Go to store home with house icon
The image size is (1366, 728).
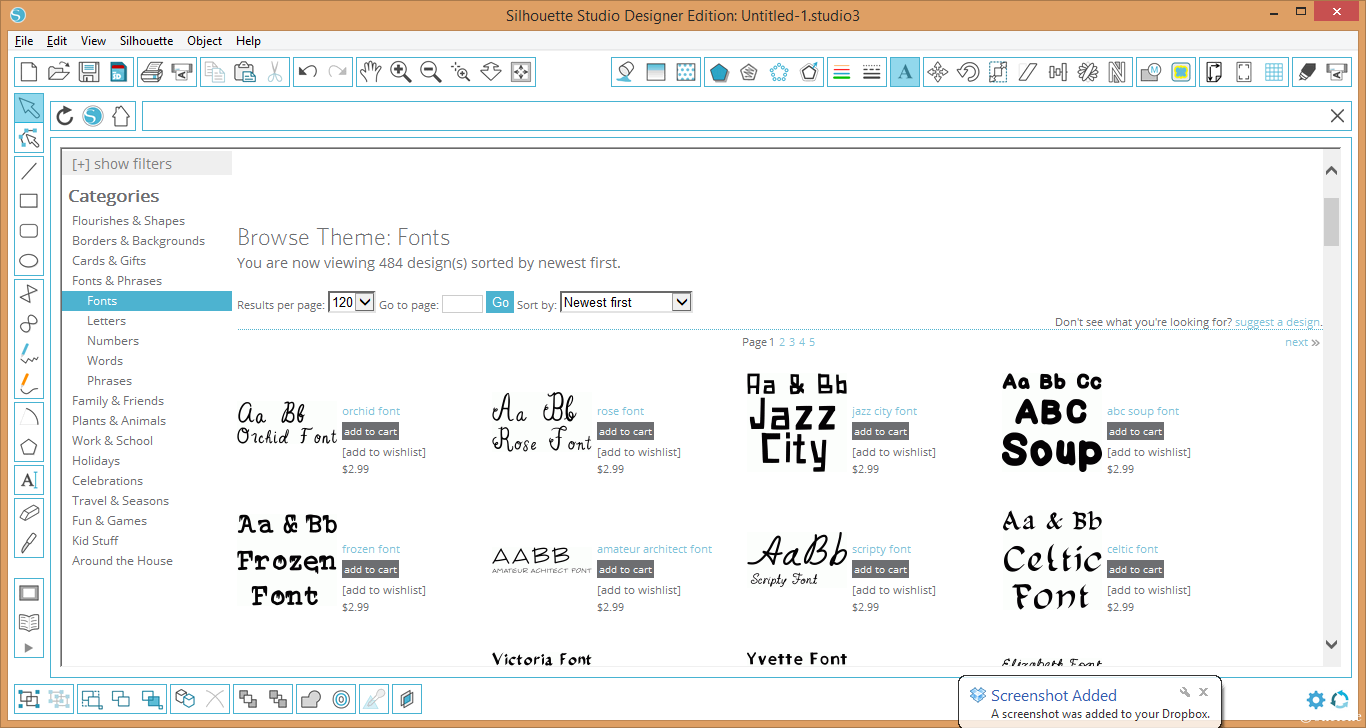pyautogui.click(x=121, y=116)
